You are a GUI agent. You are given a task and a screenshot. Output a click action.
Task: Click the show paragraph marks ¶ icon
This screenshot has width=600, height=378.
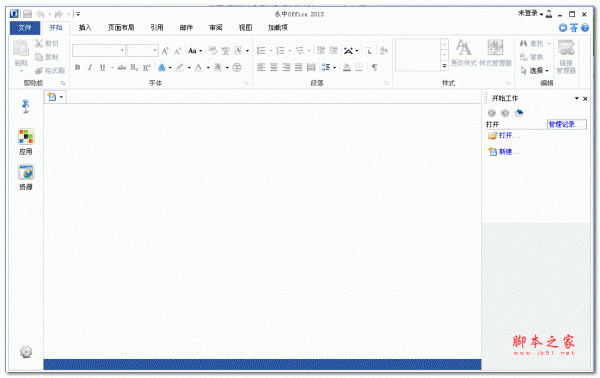pyautogui.click(x=375, y=68)
